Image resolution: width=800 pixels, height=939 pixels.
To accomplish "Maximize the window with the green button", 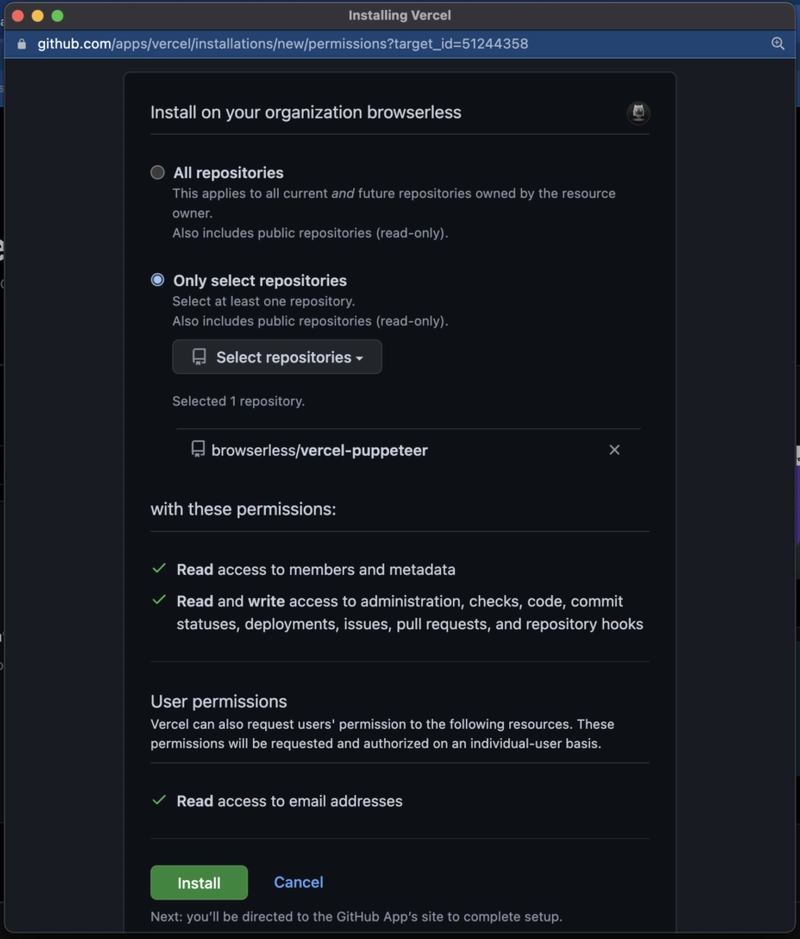I will pos(57,16).
